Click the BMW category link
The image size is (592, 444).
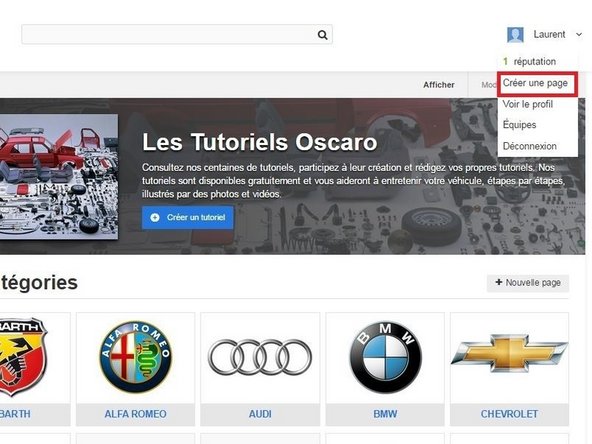[385, 414]
